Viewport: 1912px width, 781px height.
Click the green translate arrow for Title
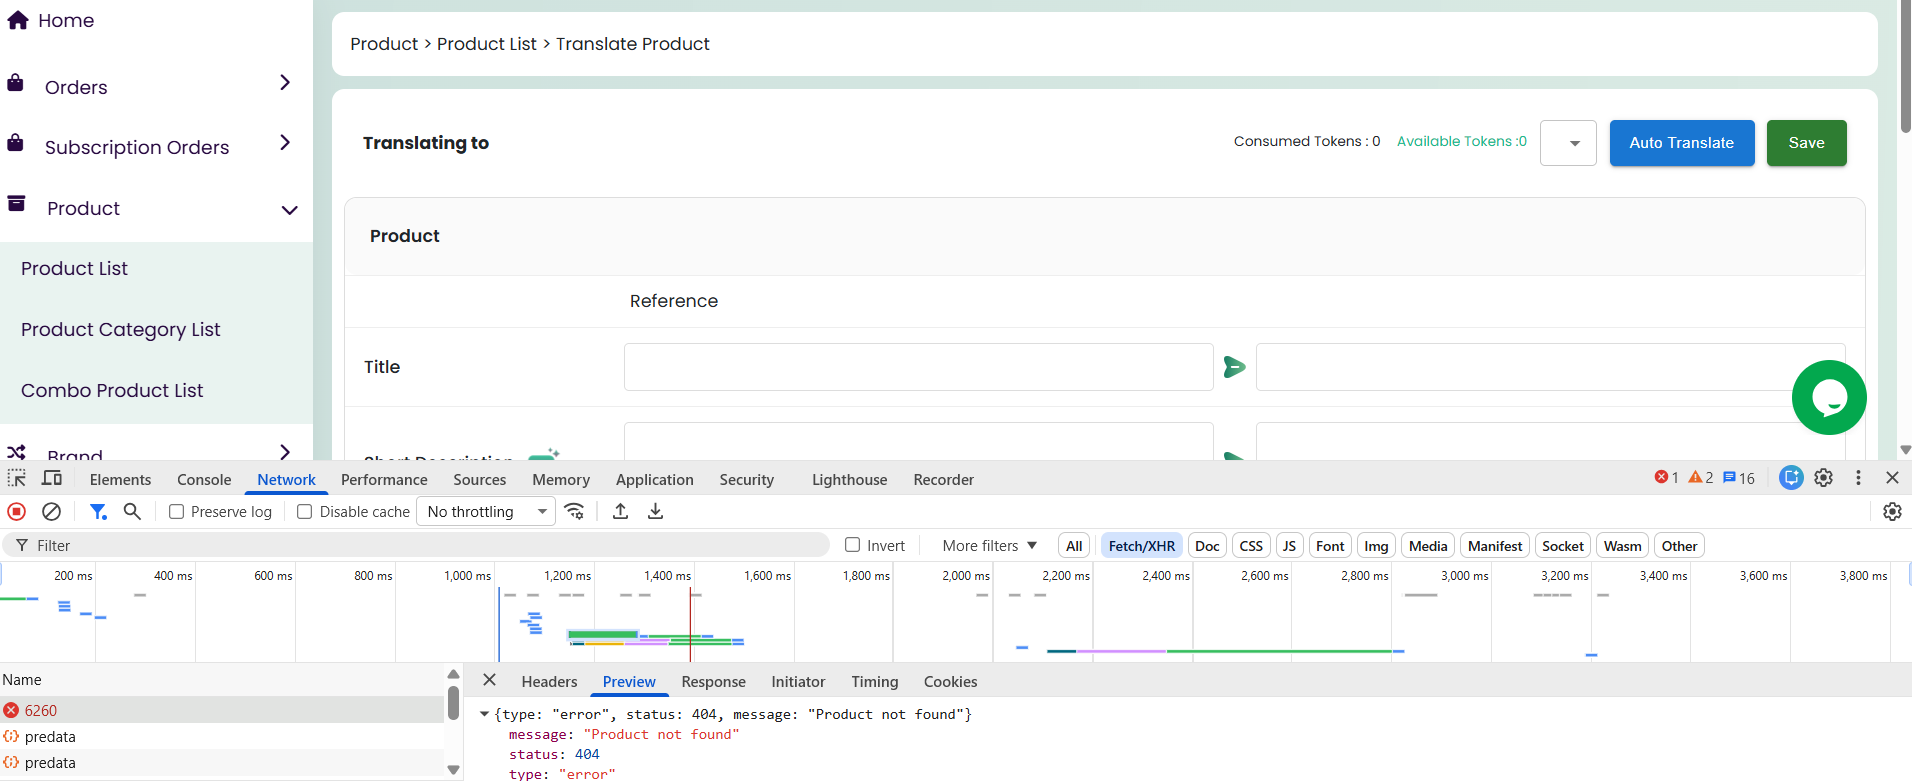pos(1235,367)
